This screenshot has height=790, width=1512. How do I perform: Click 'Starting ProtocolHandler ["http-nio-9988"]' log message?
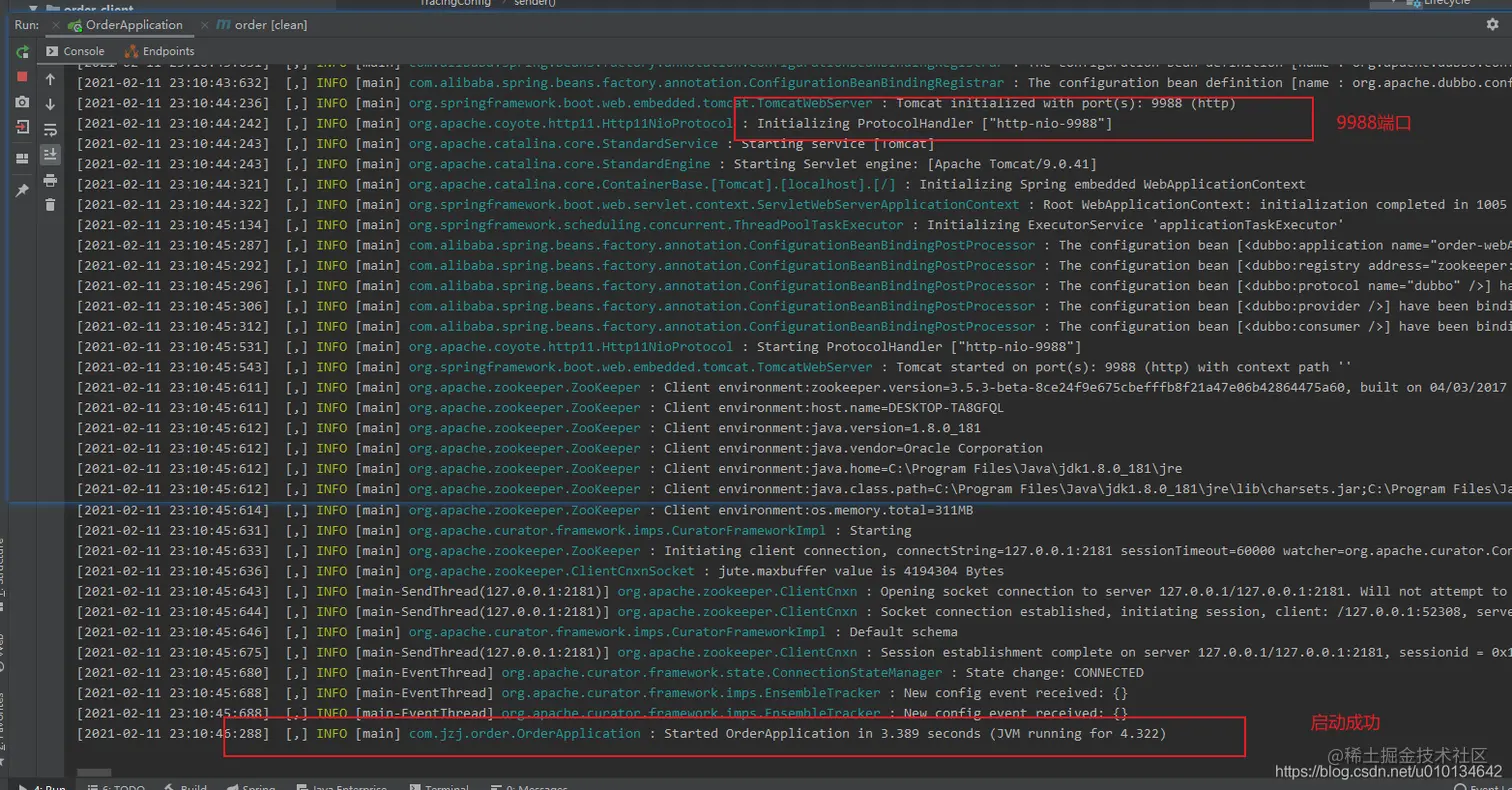click(x=919, y=347)
